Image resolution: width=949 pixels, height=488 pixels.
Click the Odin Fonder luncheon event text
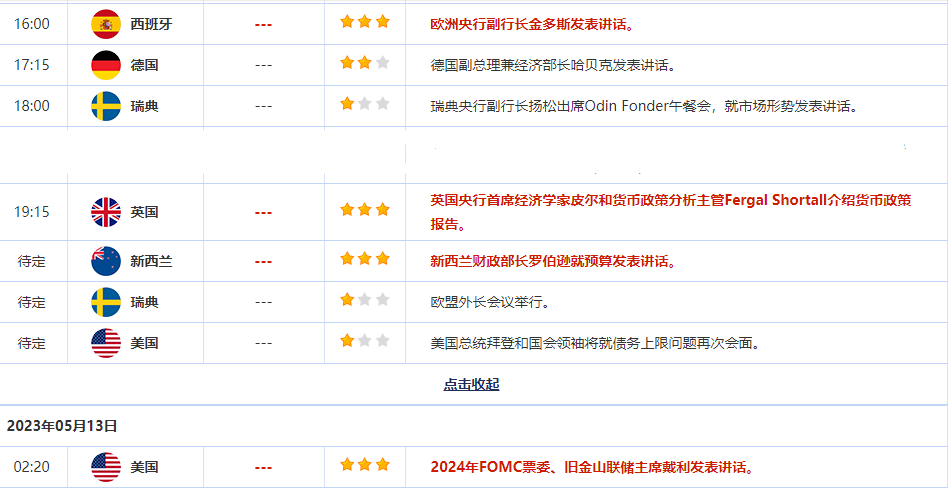click(x=644, y=106)
